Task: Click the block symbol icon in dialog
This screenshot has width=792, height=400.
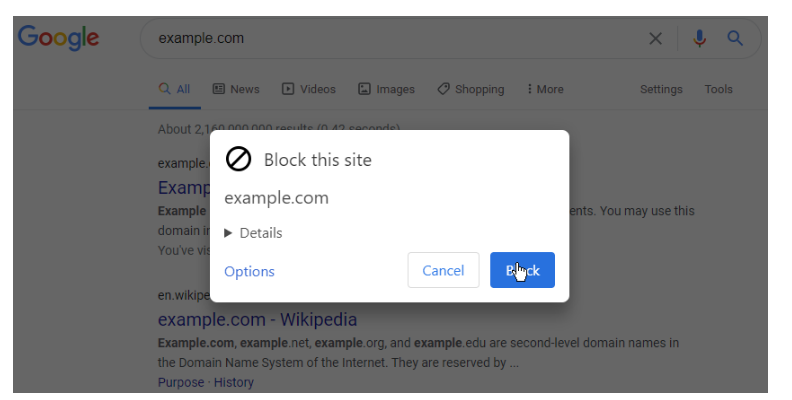Action: [238, 159]
